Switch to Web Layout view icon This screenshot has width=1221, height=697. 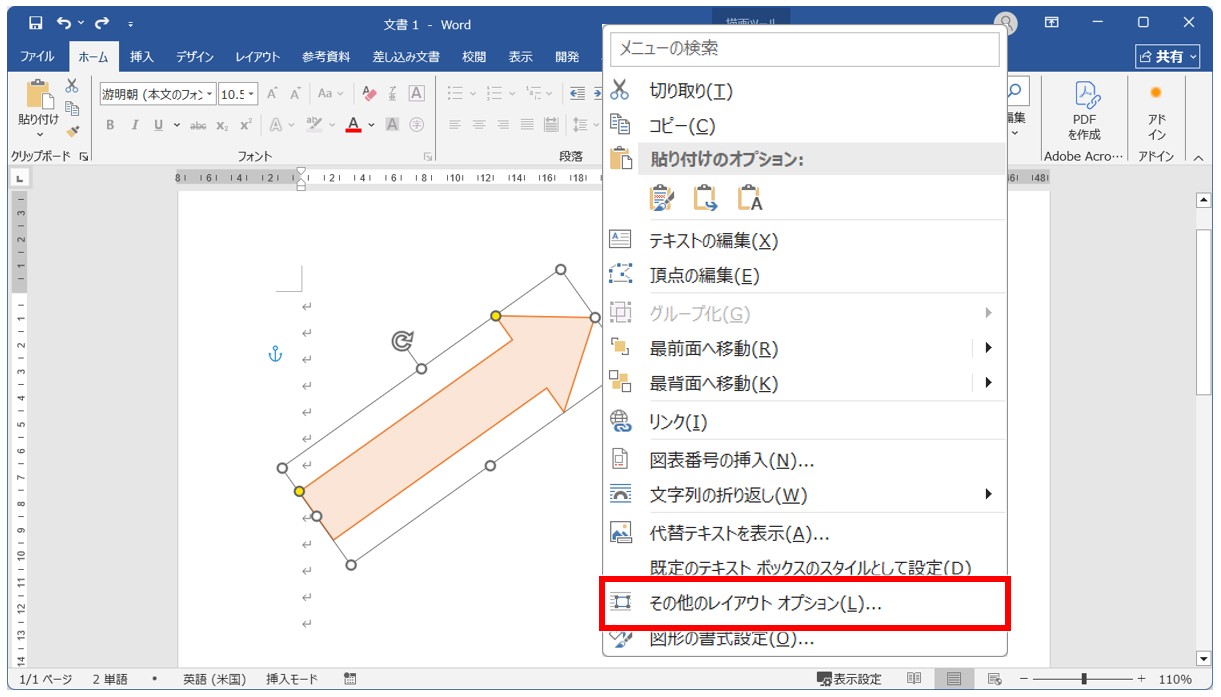995,679
